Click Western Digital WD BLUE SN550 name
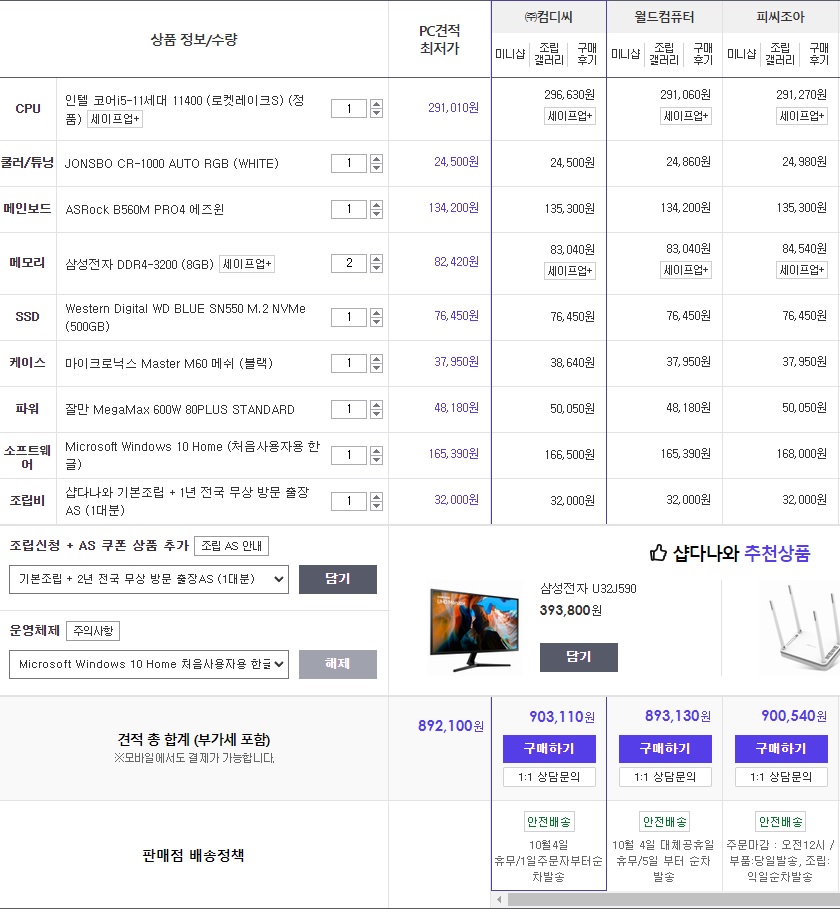This screenshot has height=916, width=840. tap(185, 317)
